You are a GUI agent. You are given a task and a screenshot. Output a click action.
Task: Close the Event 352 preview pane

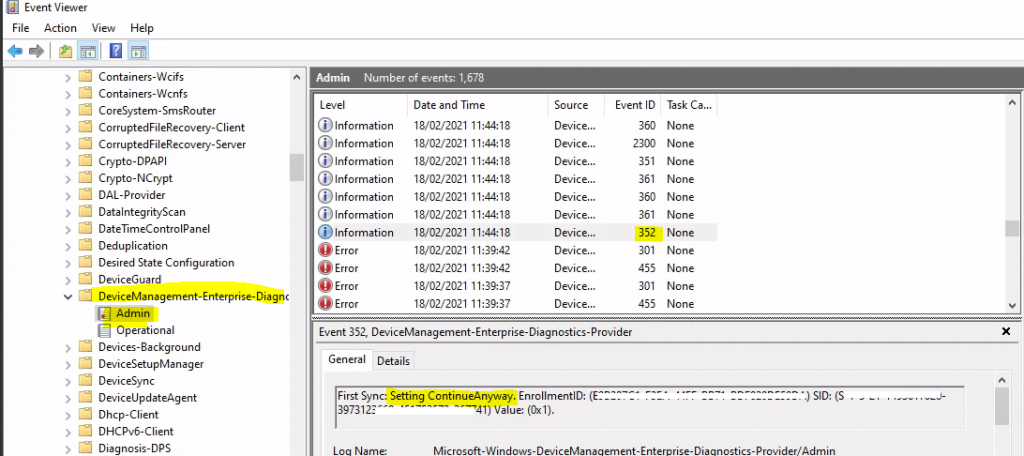(x=1006, y=332)
